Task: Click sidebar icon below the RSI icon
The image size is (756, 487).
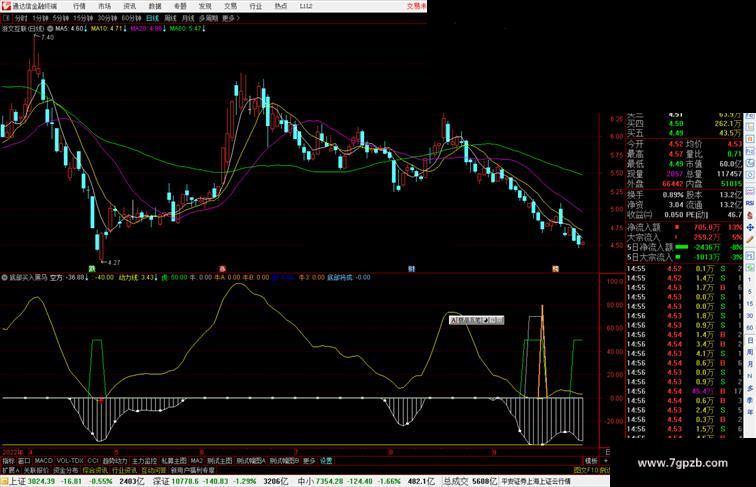Action: (x=750, y=215)
